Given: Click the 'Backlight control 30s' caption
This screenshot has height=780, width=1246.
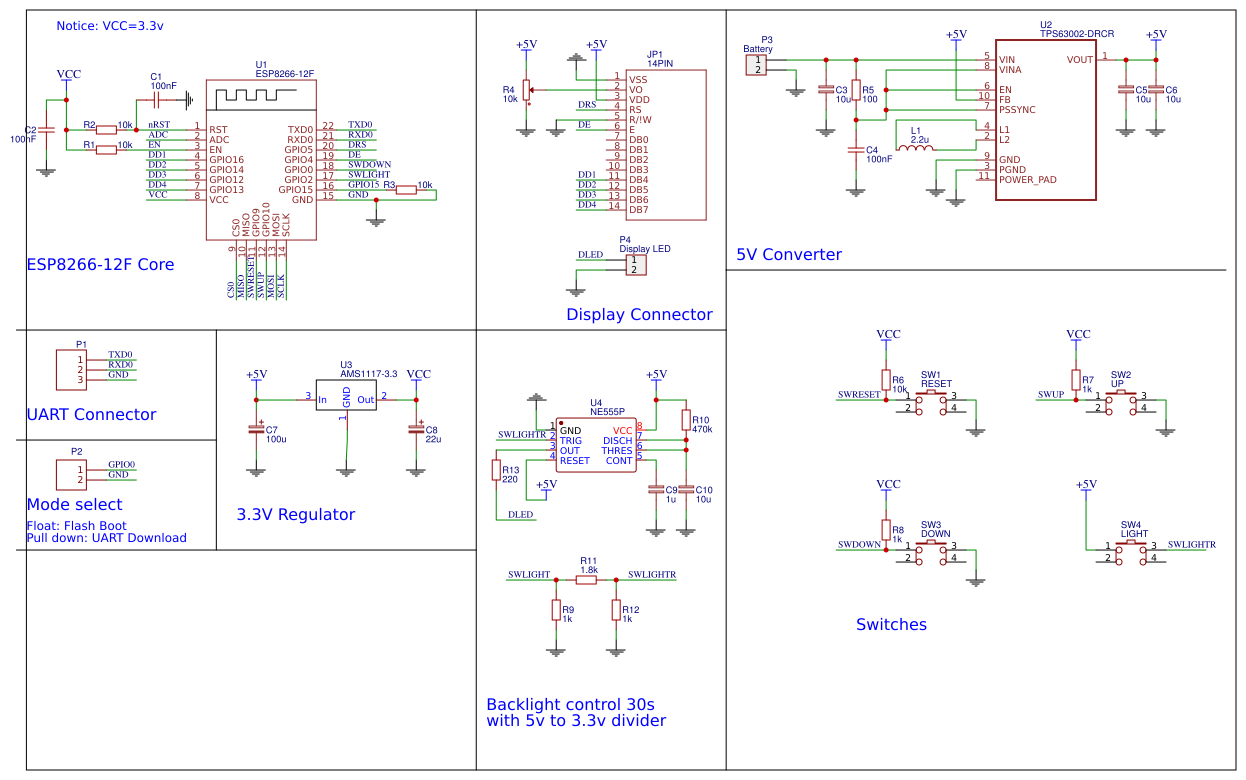Looking at the screenshot, I should 571,705.
